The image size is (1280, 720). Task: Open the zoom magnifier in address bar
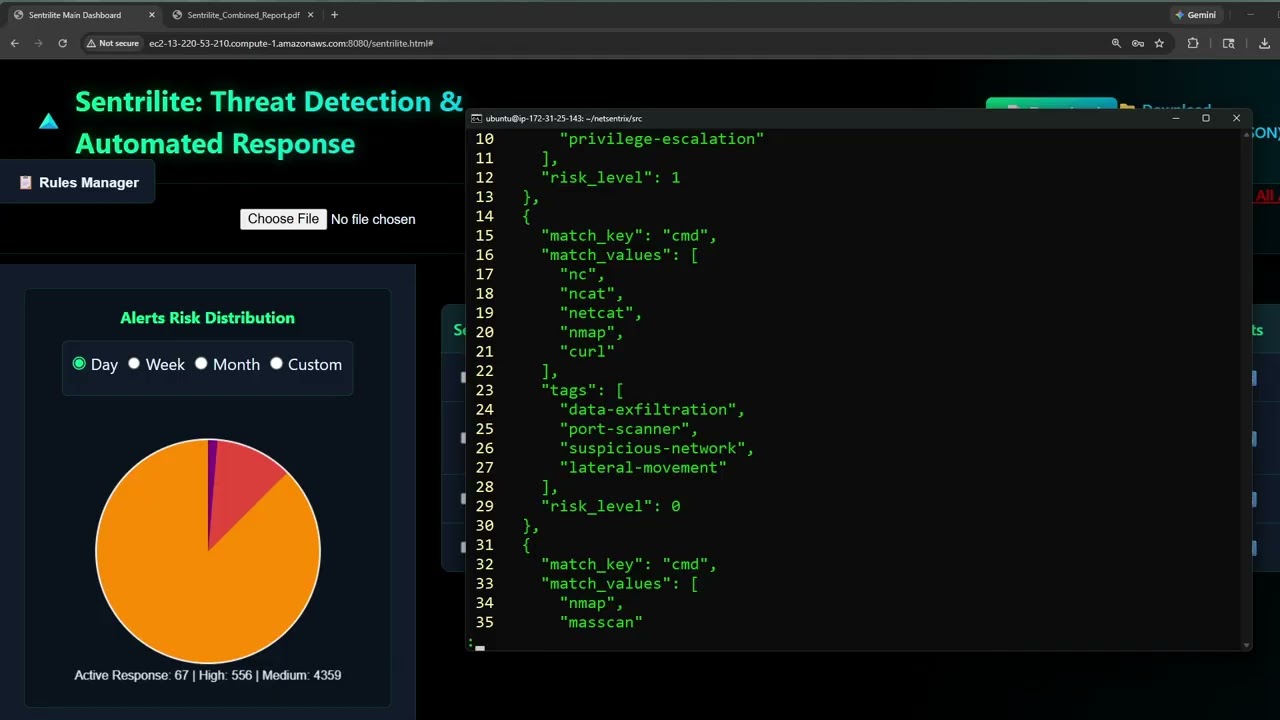click(x=1116, y=43)
